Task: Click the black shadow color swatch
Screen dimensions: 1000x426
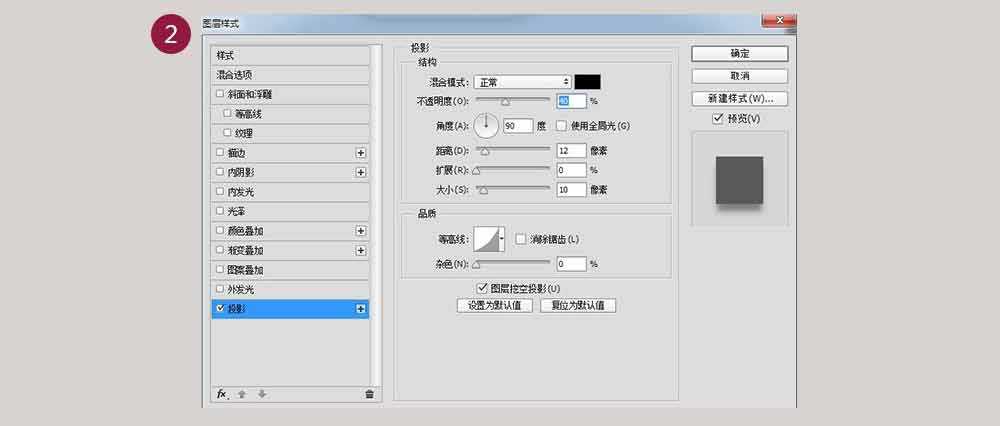Action: 587,82
